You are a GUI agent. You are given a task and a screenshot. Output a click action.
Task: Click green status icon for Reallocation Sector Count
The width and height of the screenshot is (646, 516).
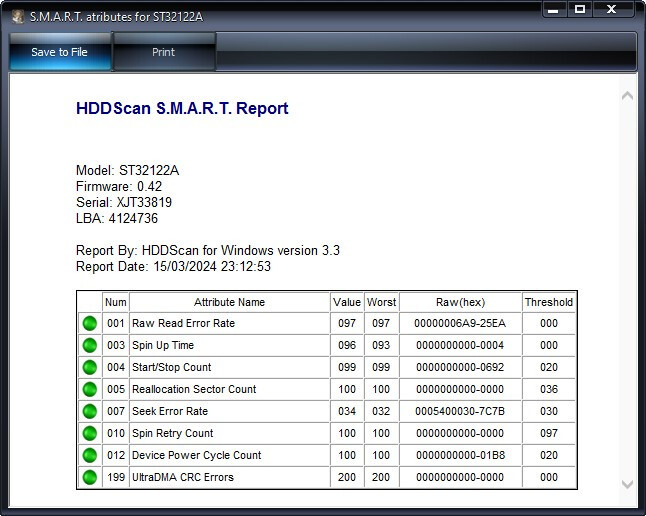(x=90, y=389)
